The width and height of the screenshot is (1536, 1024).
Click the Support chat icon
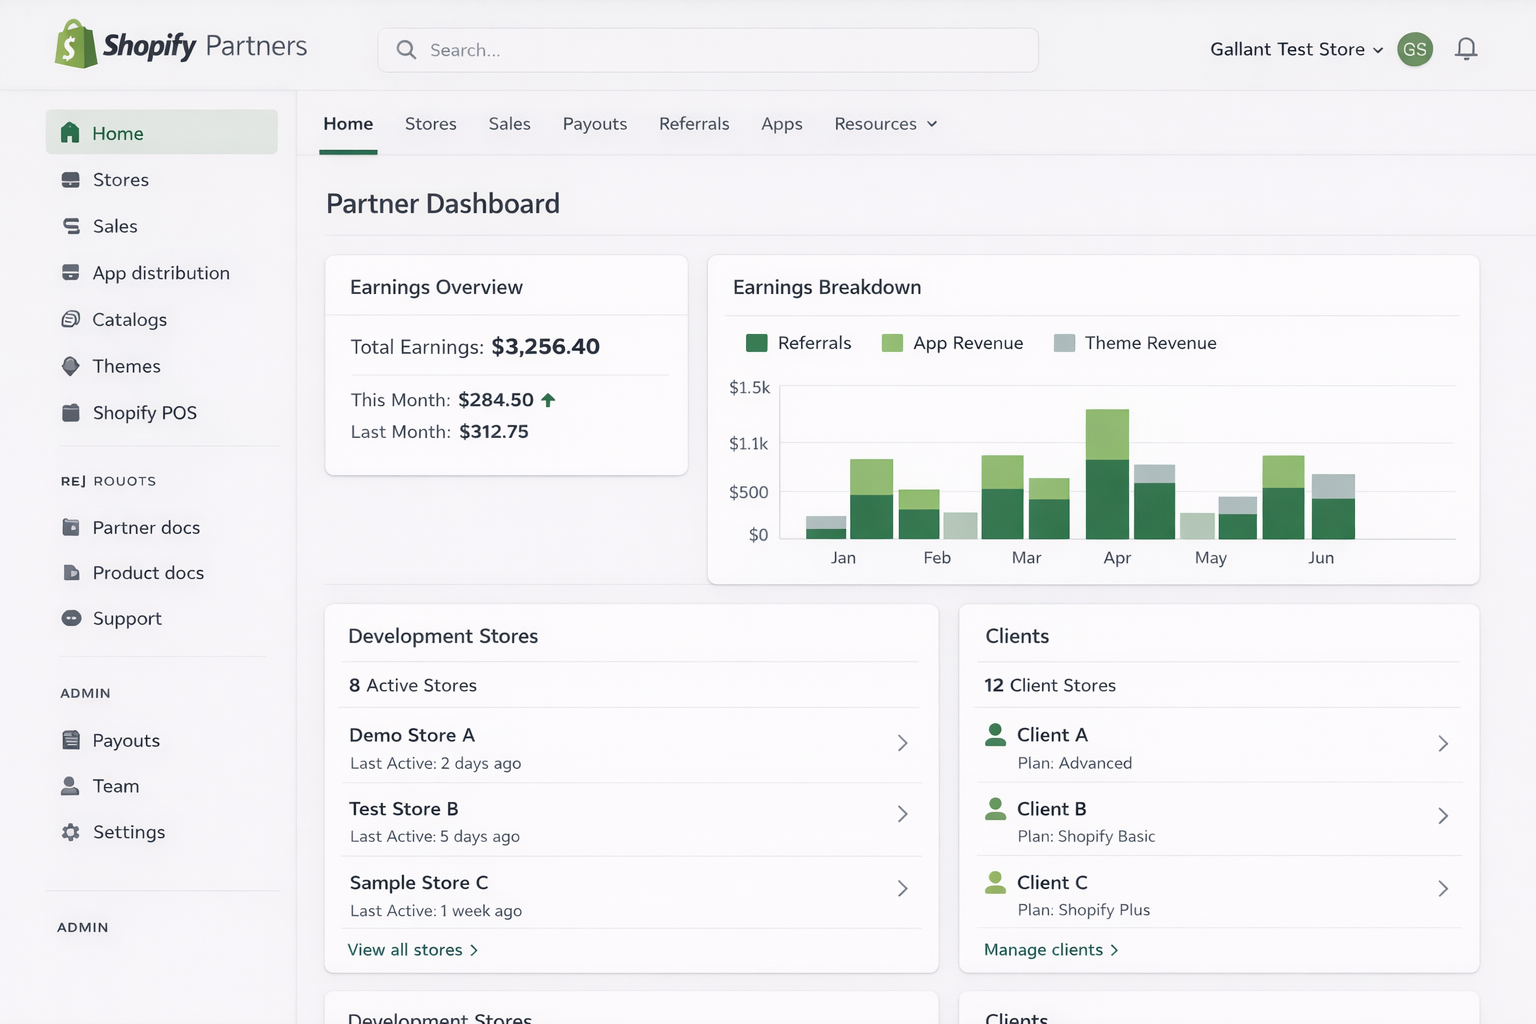pyautogui.click(x=71, y=618)
